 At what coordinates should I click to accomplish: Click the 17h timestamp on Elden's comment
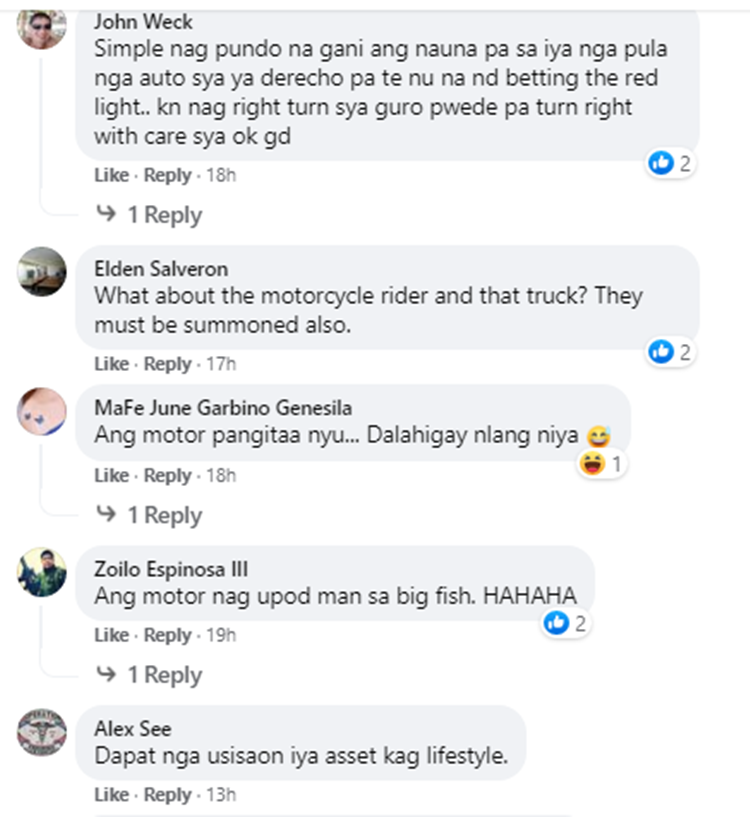(221, 364)
